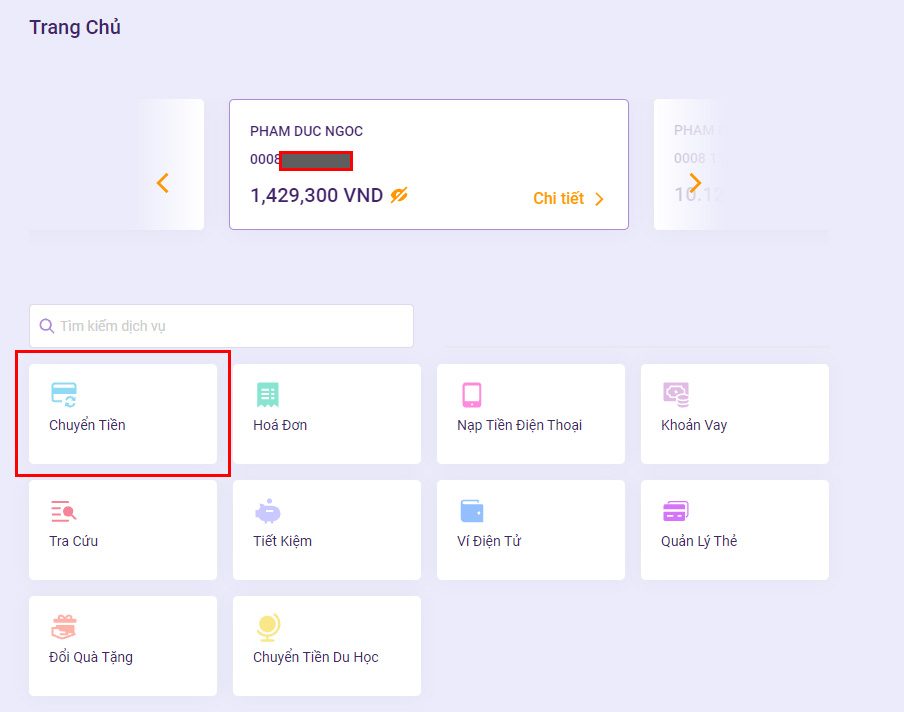904x712 pixels.
Task: Go to next account with right arrow
Action: coord(695,182)
